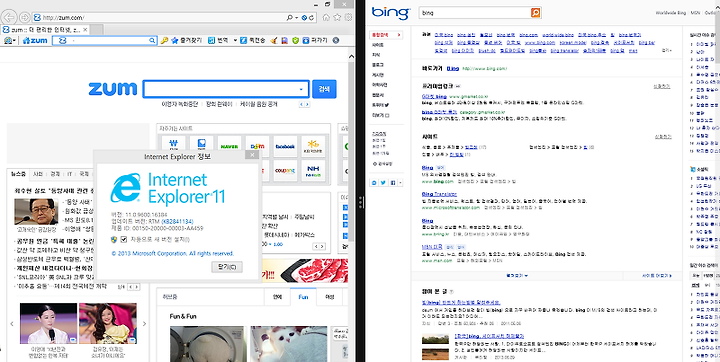Show next trending keywords under zum search box
This screenshot has width=720, height=362.
[x=307, y=105]
